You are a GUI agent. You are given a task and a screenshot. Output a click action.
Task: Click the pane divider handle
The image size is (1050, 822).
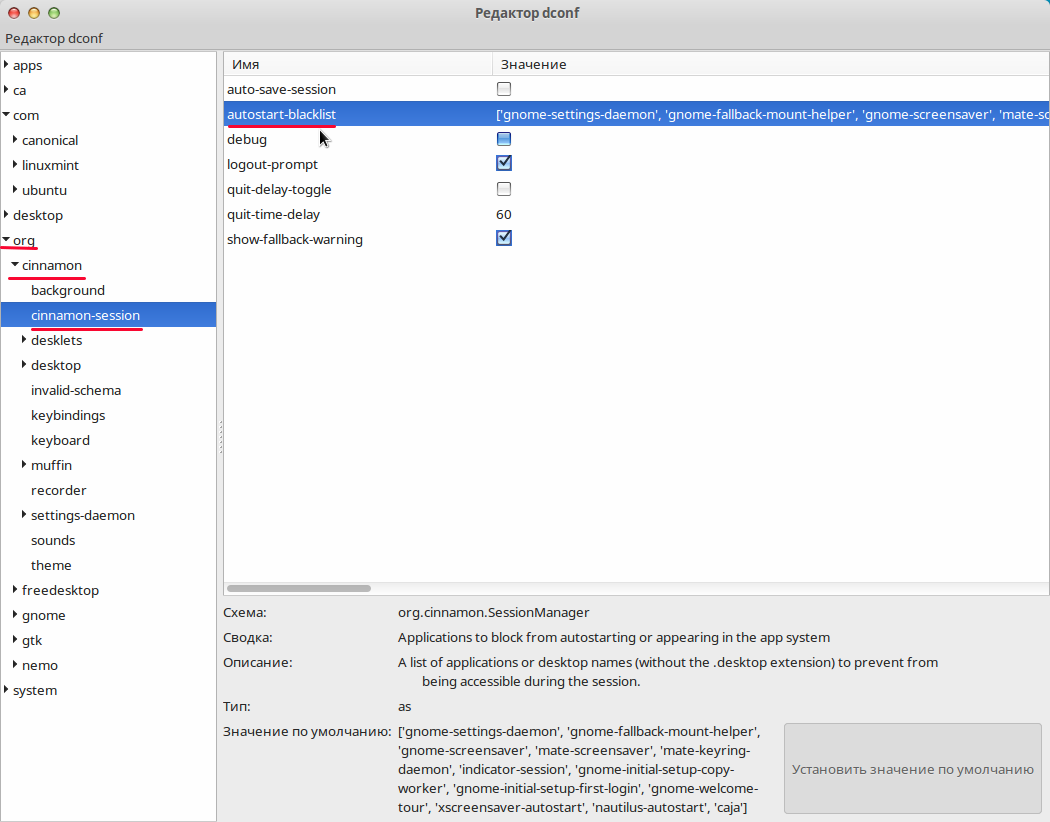pyautogui.click(x=220, y=436)
